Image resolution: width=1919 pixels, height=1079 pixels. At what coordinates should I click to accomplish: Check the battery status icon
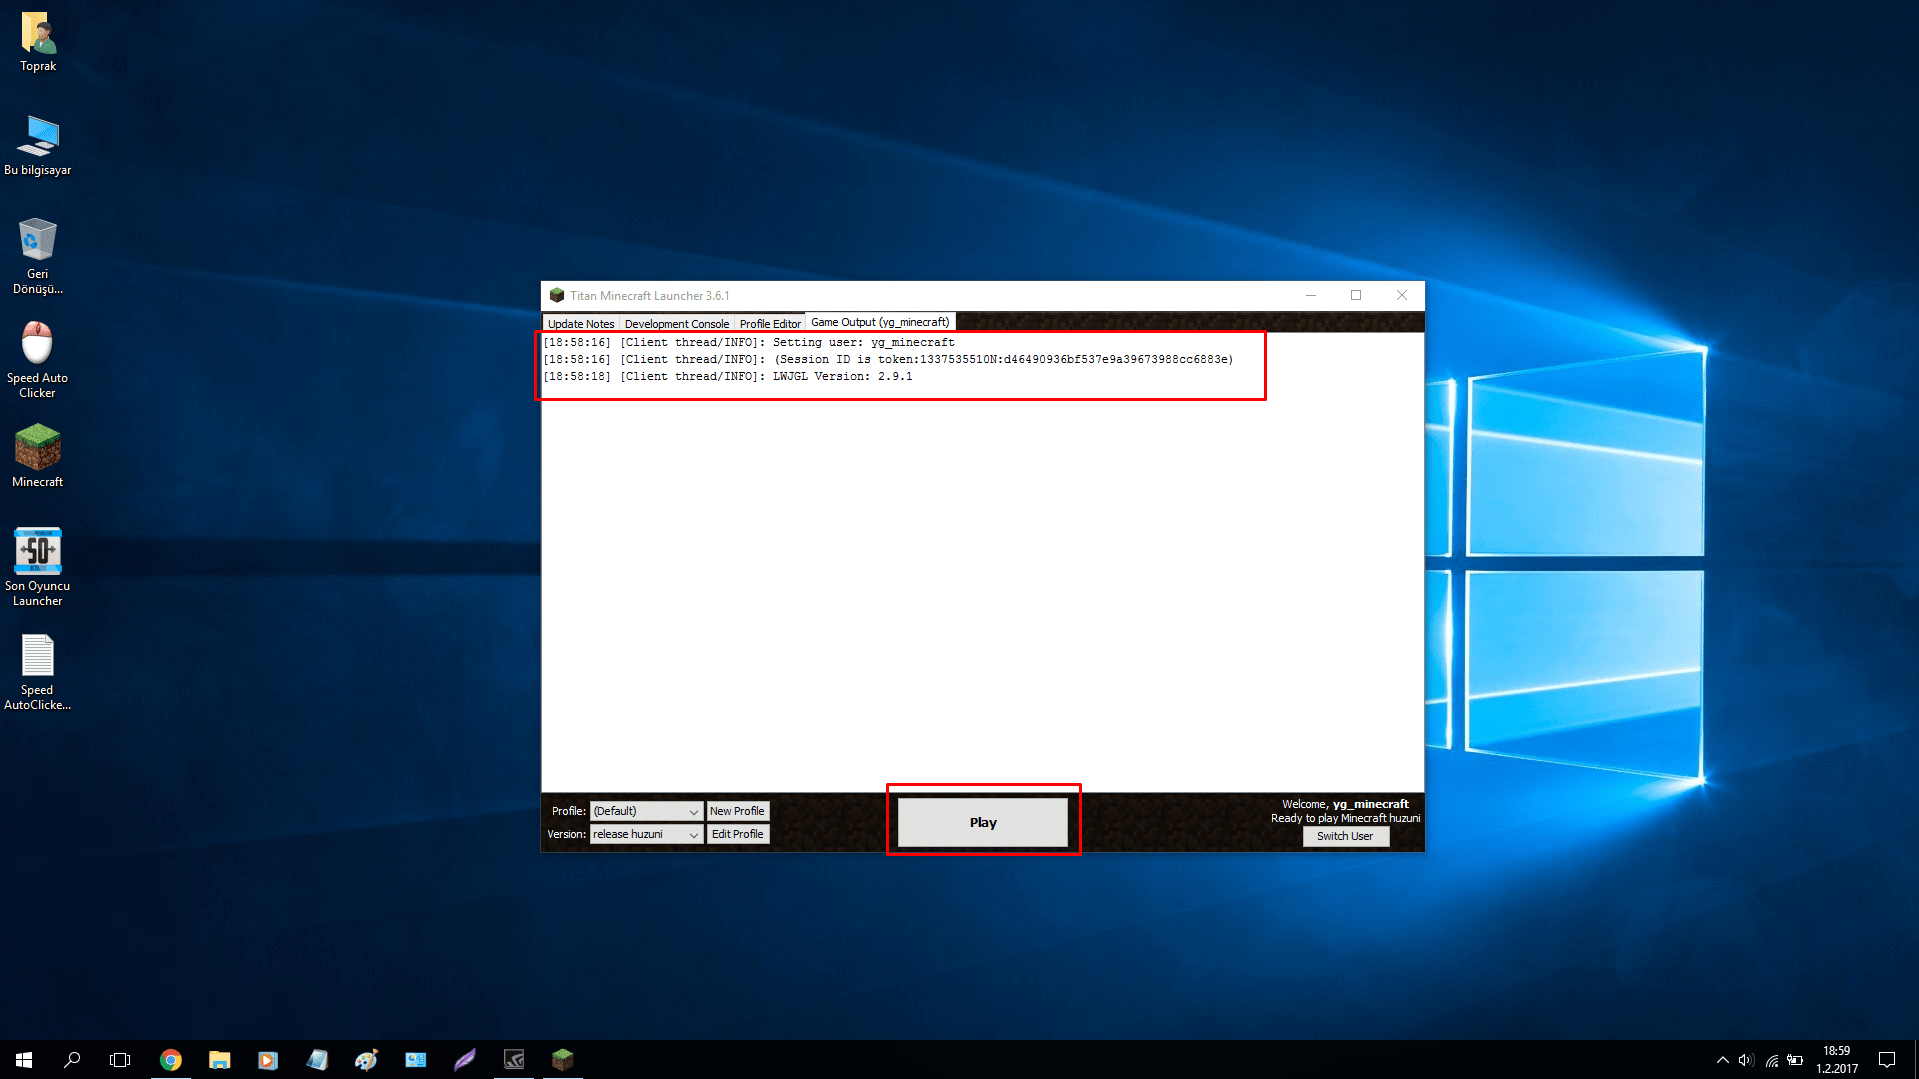coord(1795,1060)
